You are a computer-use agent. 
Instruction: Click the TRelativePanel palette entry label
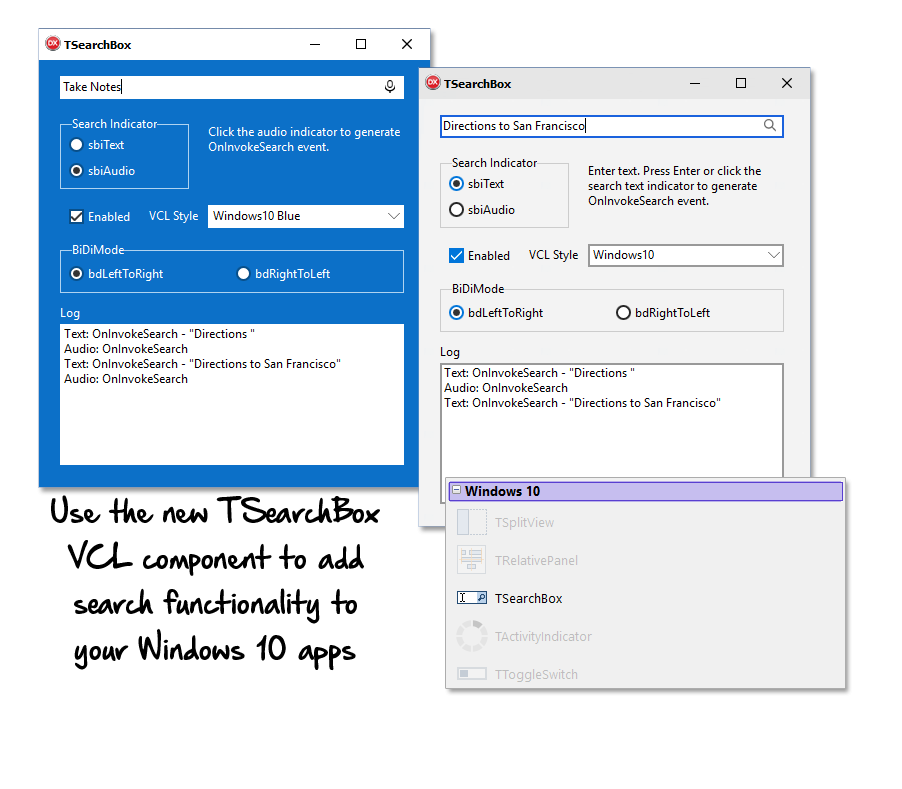(536, 561)
